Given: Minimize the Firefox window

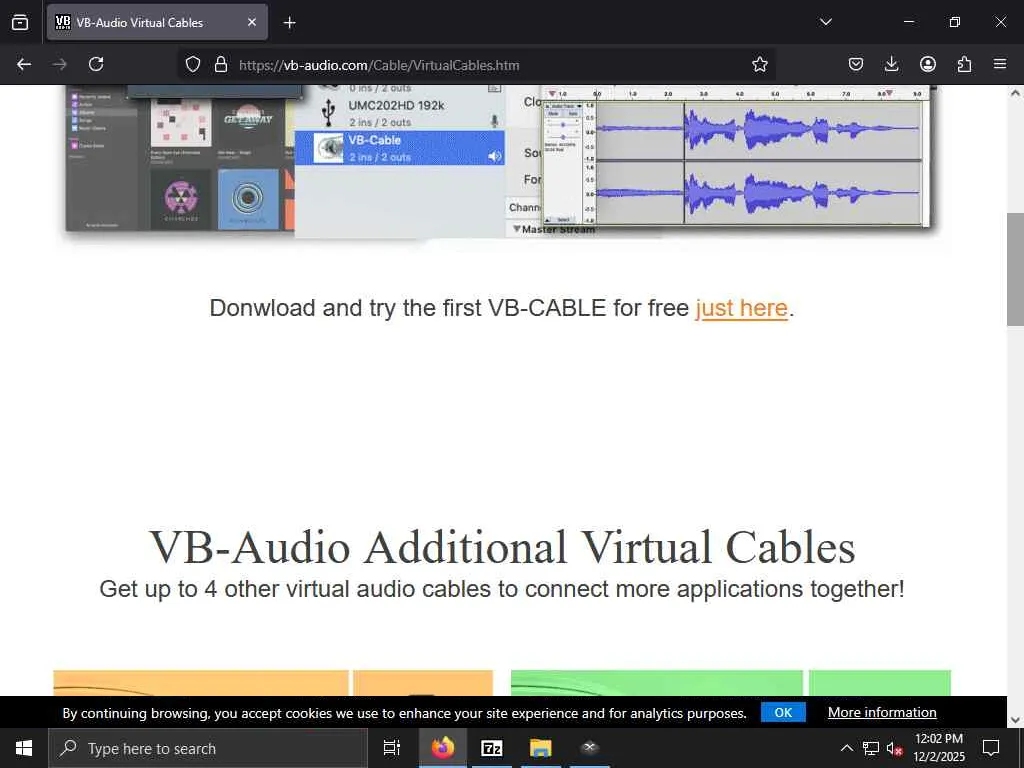Looking at the screenshot, I should pos(908,22).
